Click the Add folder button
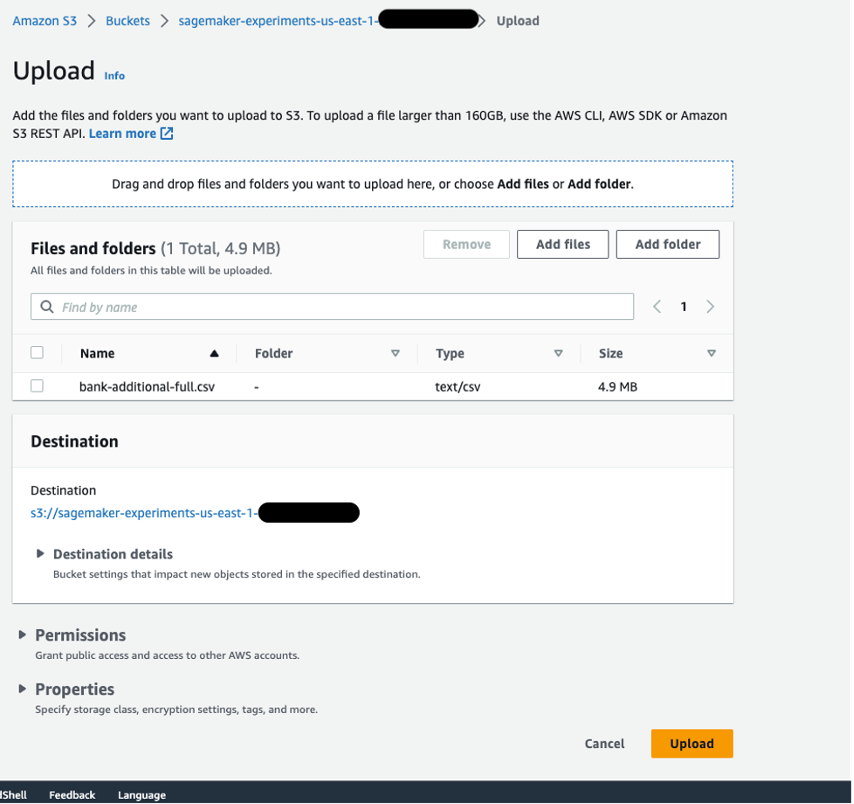Image resolution: width=854 pixels, height=804 pixels. point(667,244)
